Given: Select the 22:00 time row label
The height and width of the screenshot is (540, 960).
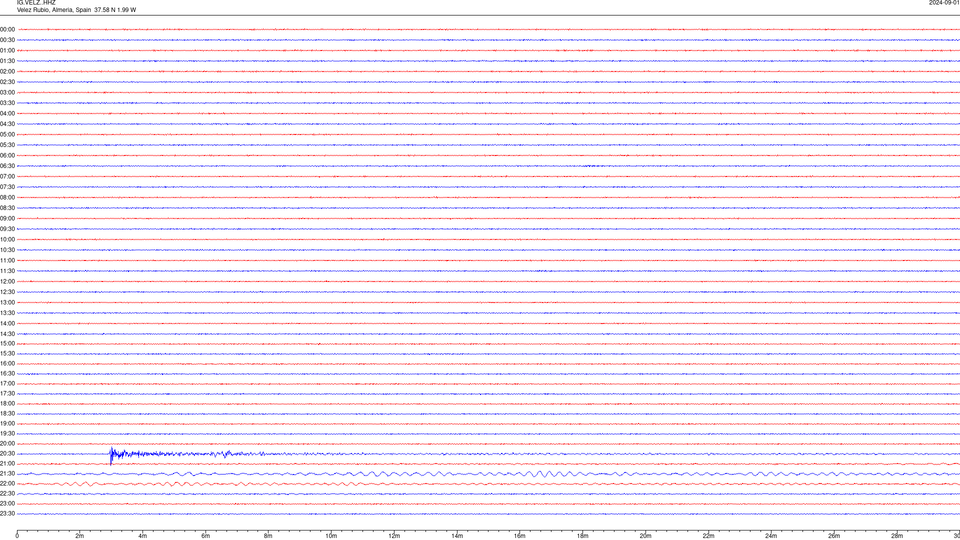Looking at the screenshot, I should pyautogui.click(x=7, y=484).
